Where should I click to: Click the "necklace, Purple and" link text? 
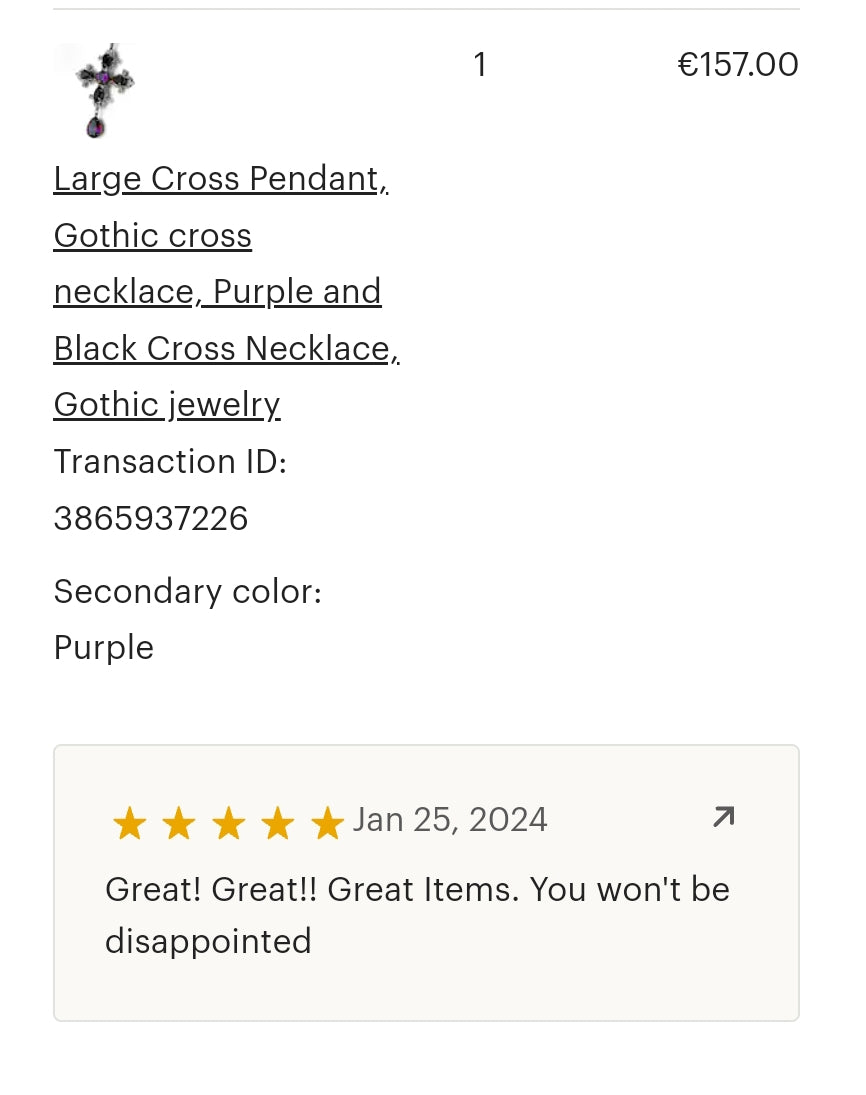point(217,292)
